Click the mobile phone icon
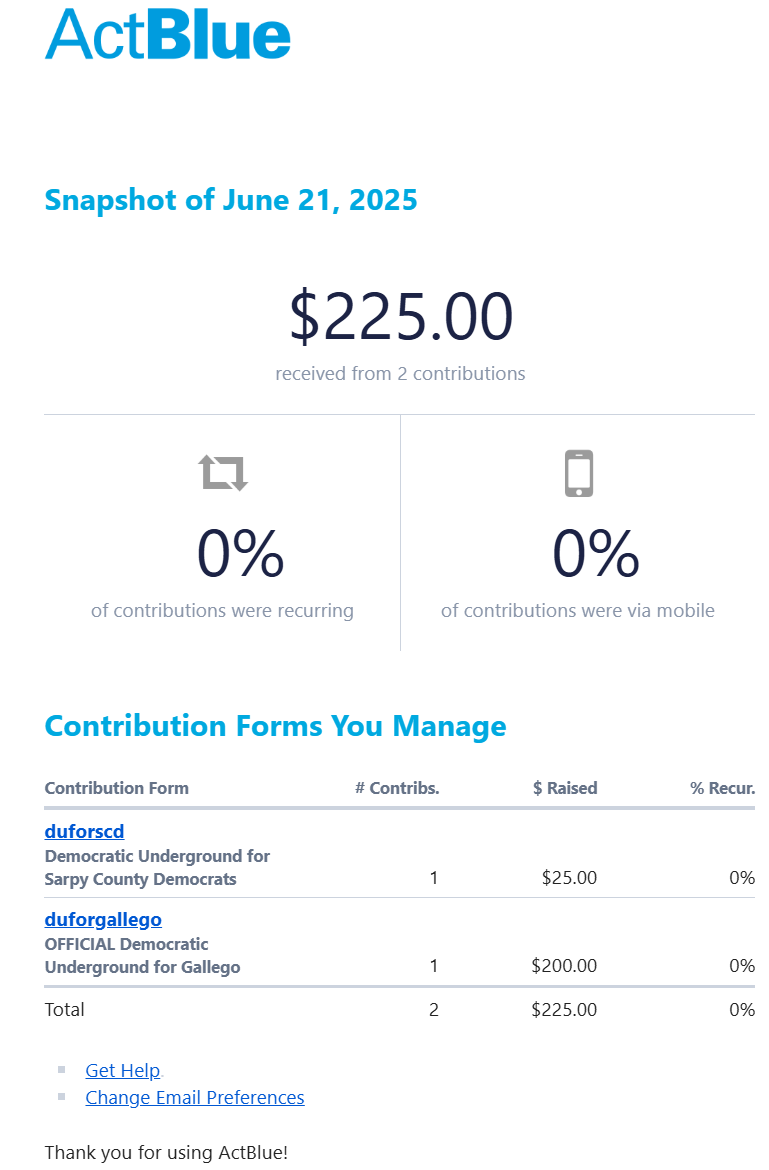The height and width of the screenshot is (1170, 769). (578, 473)
